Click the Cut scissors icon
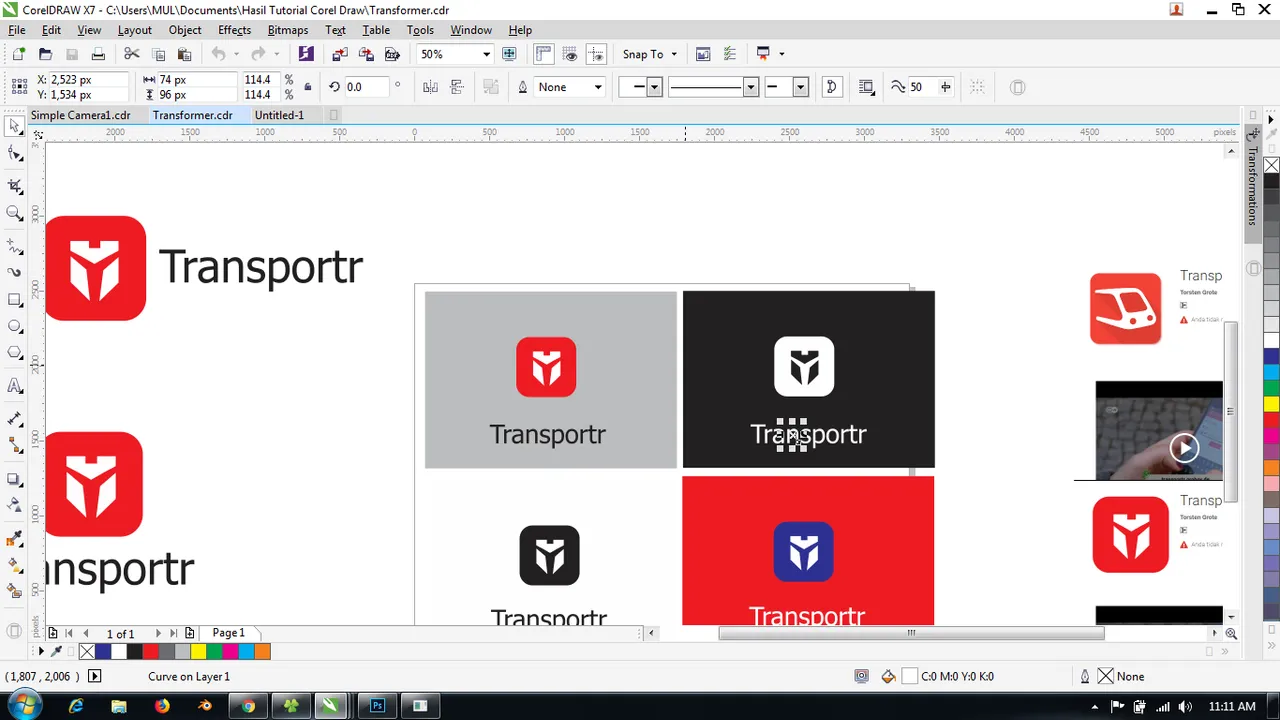 click(x=131, y=54)
